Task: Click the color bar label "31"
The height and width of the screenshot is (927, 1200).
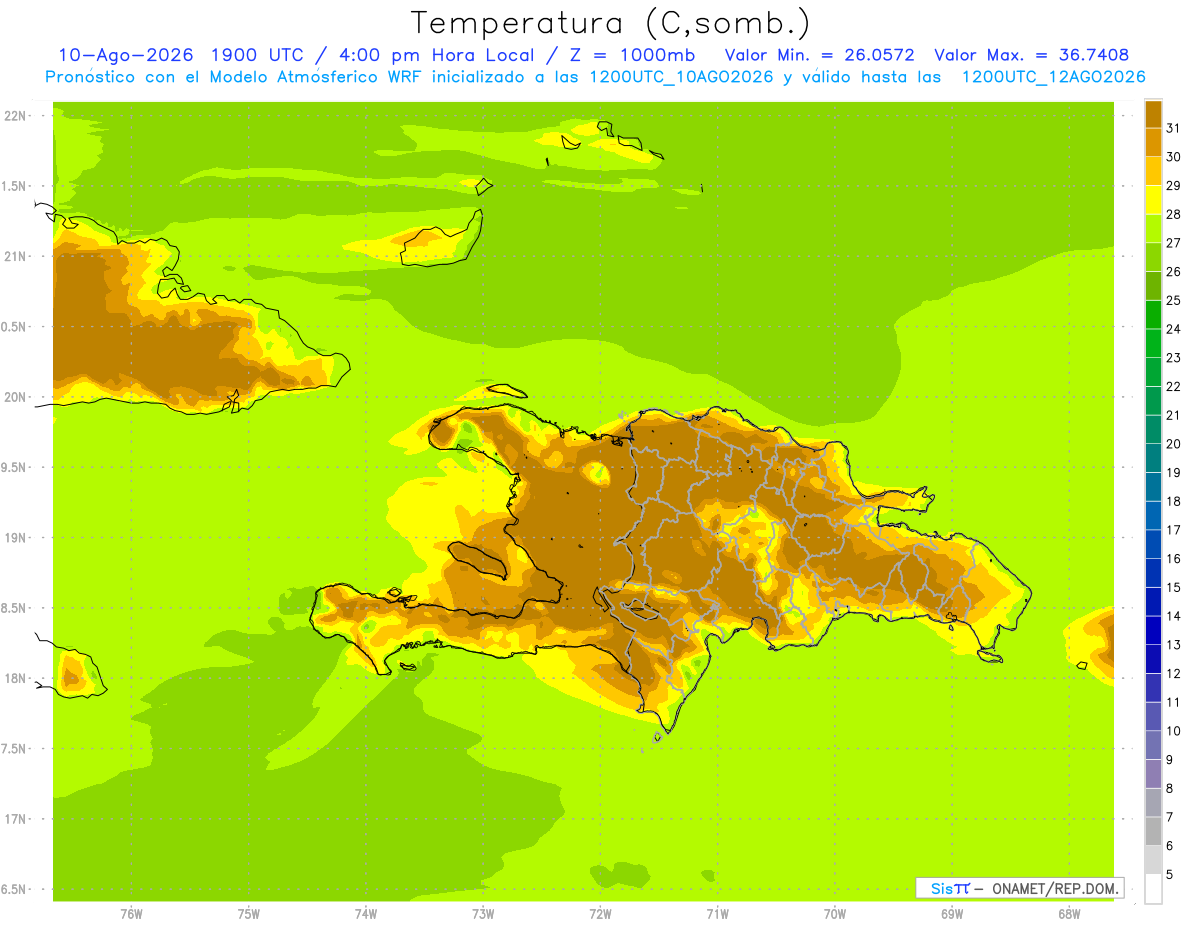Action: click(x=1174, y=128)
